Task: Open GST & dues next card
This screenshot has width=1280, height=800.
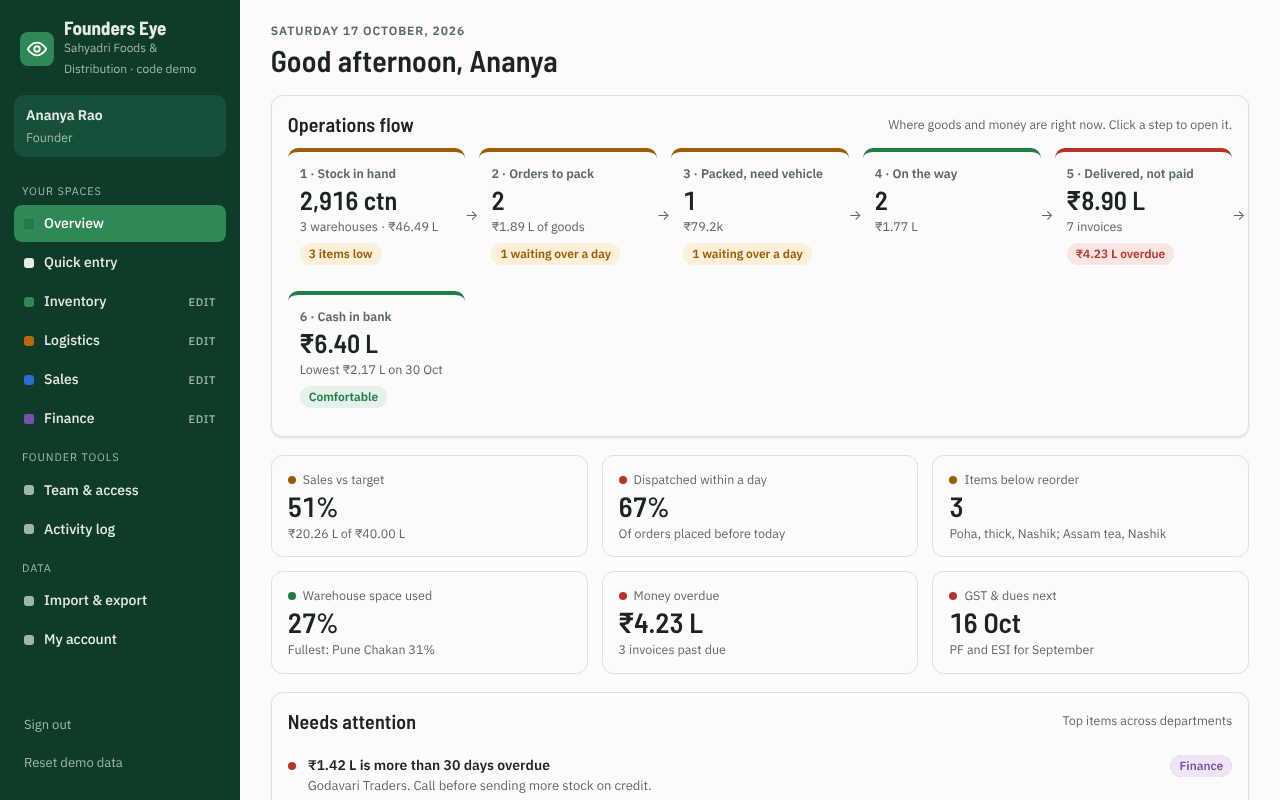Action: tap(1090, 622)
